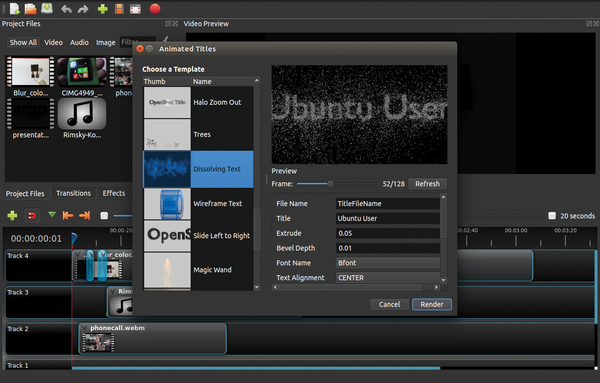Float the Video Preview panel dock icon

[589, 24]
